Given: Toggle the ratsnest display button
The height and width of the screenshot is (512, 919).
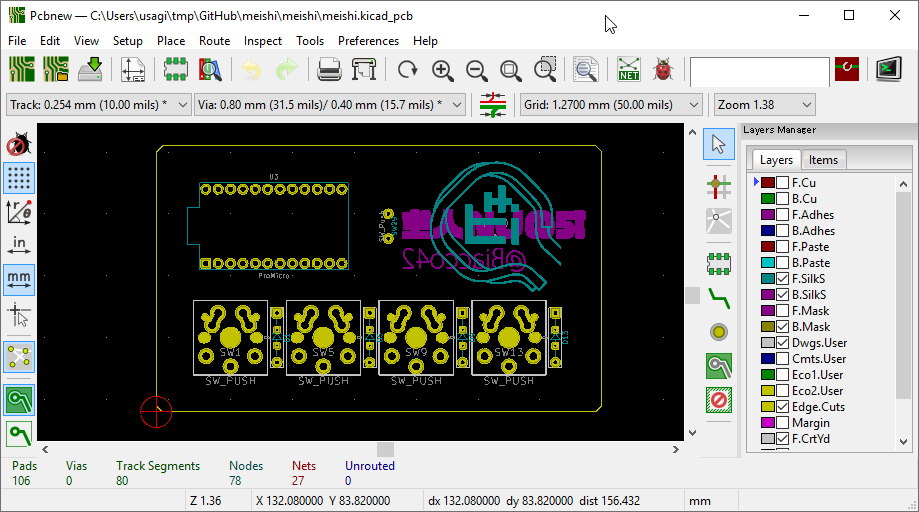Looking at the screenshot, I should point(19,357).
